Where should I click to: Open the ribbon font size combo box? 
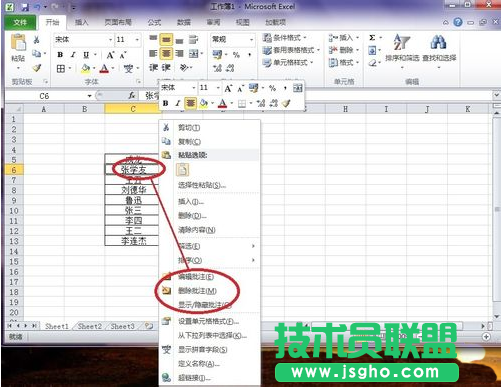click(x=128, y=40)
